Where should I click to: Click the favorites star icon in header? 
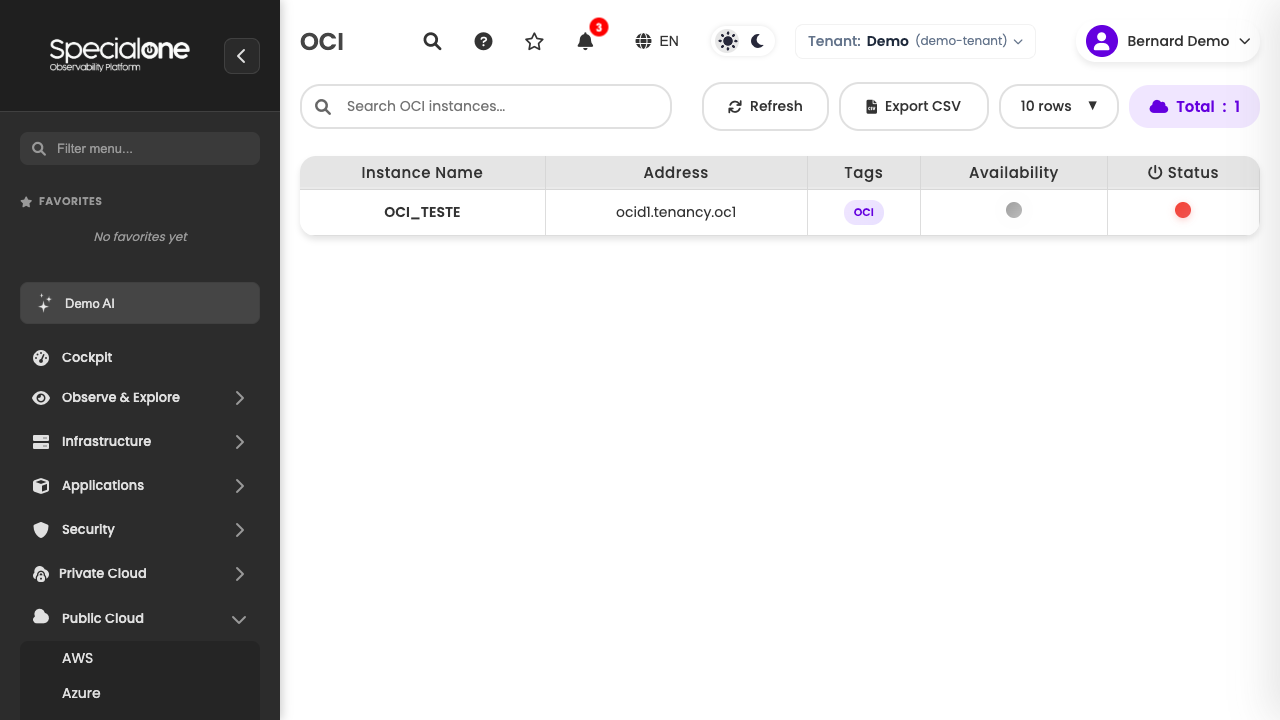coord(534,41)
